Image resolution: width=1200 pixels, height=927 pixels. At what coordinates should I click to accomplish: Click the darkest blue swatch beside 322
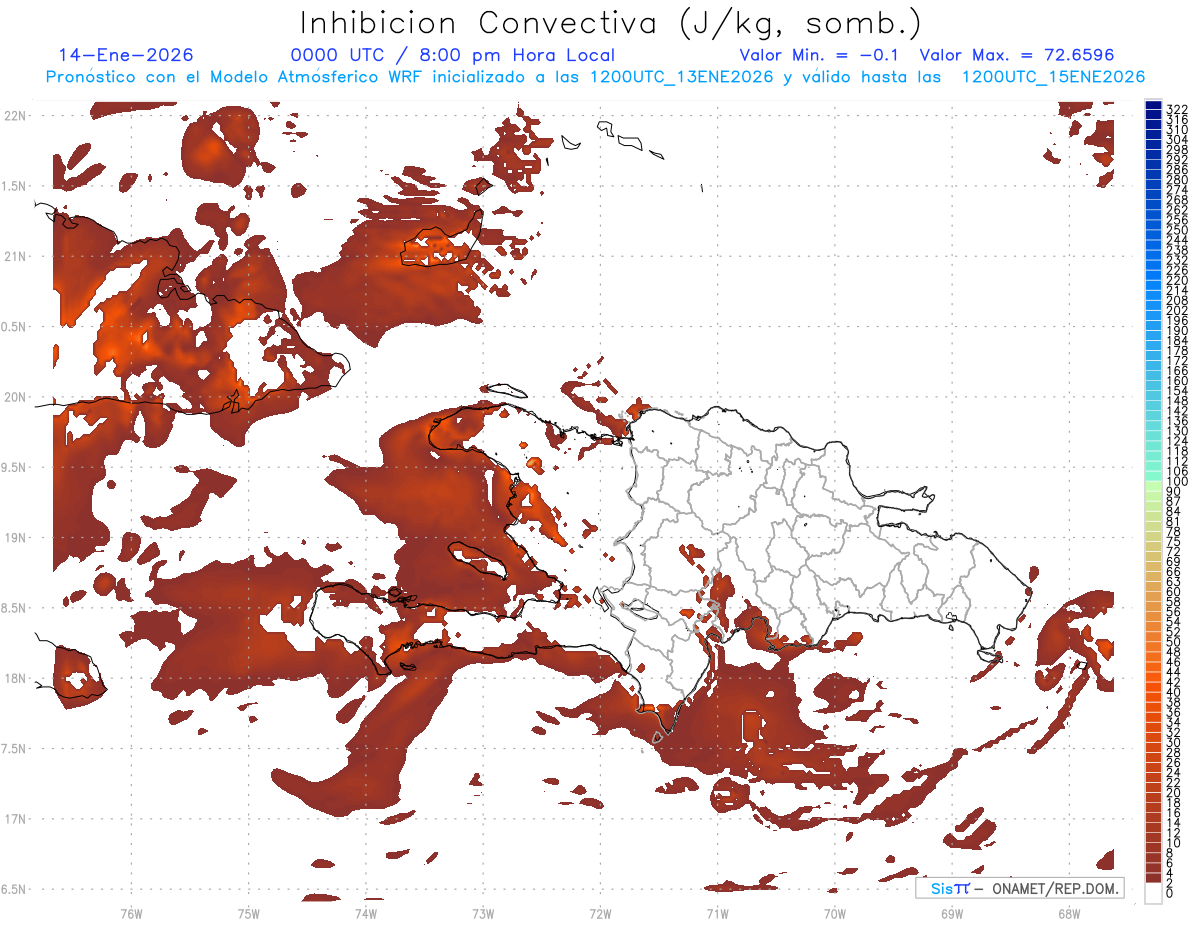tap(1154, 105)
